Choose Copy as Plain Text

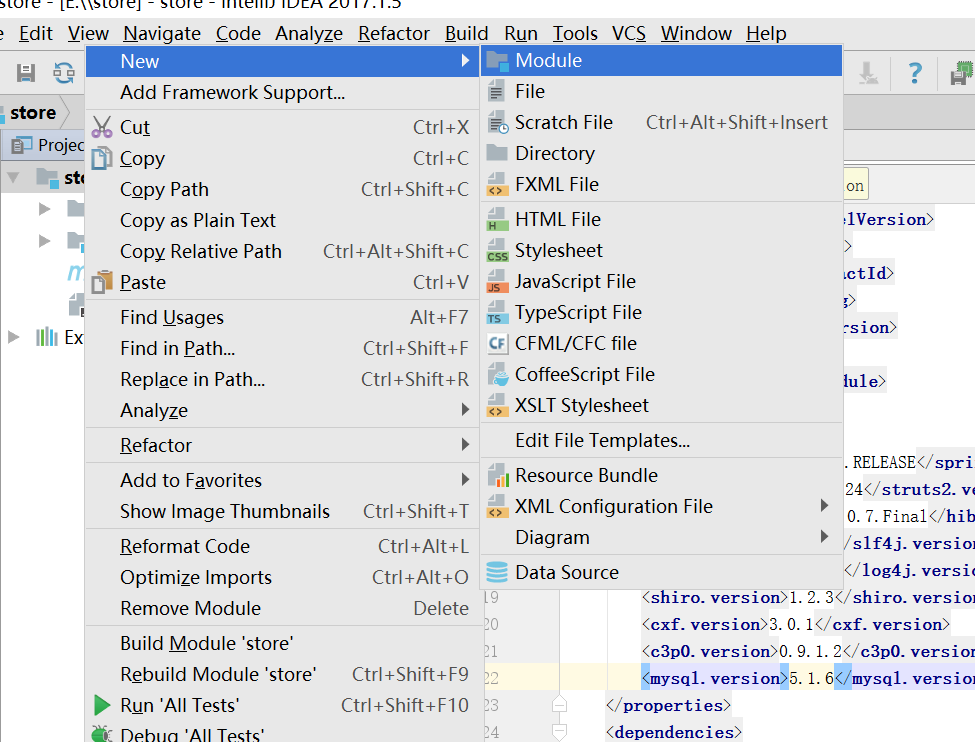(283, 220)
